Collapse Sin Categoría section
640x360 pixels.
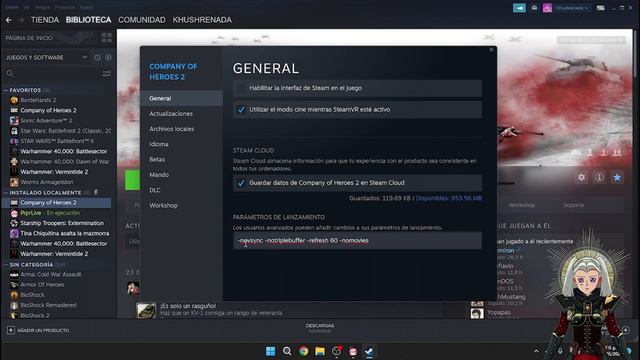coord(6,265)
